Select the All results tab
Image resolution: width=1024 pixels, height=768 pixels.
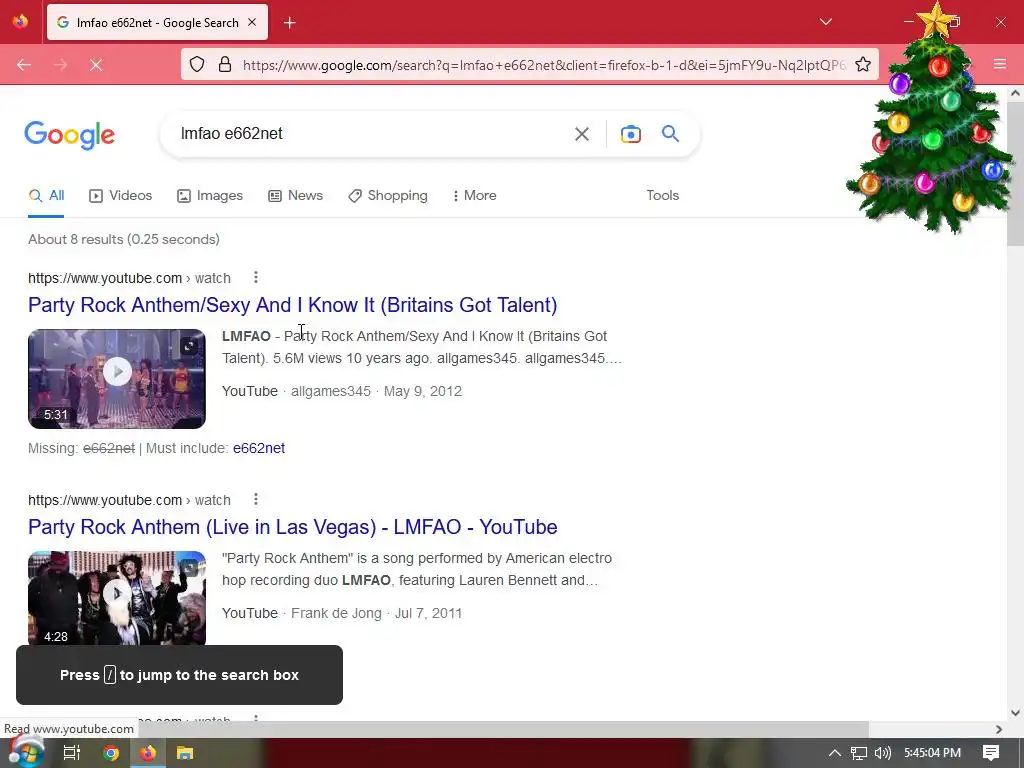46,195
